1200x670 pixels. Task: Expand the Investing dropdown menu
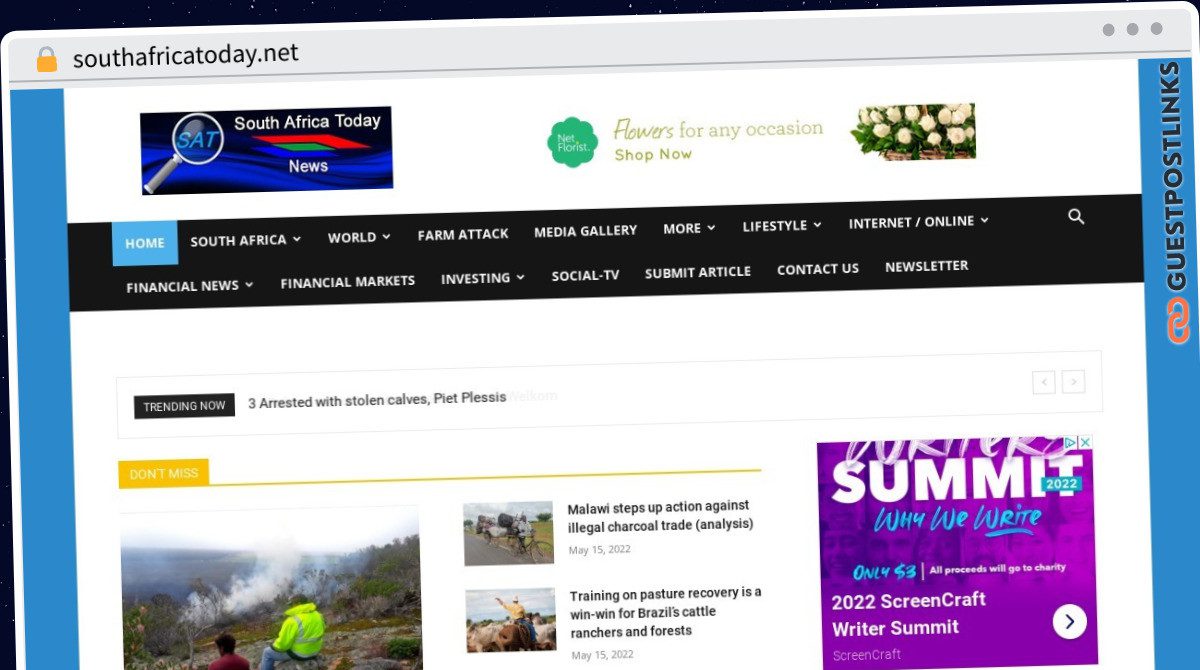click(483, 278)
